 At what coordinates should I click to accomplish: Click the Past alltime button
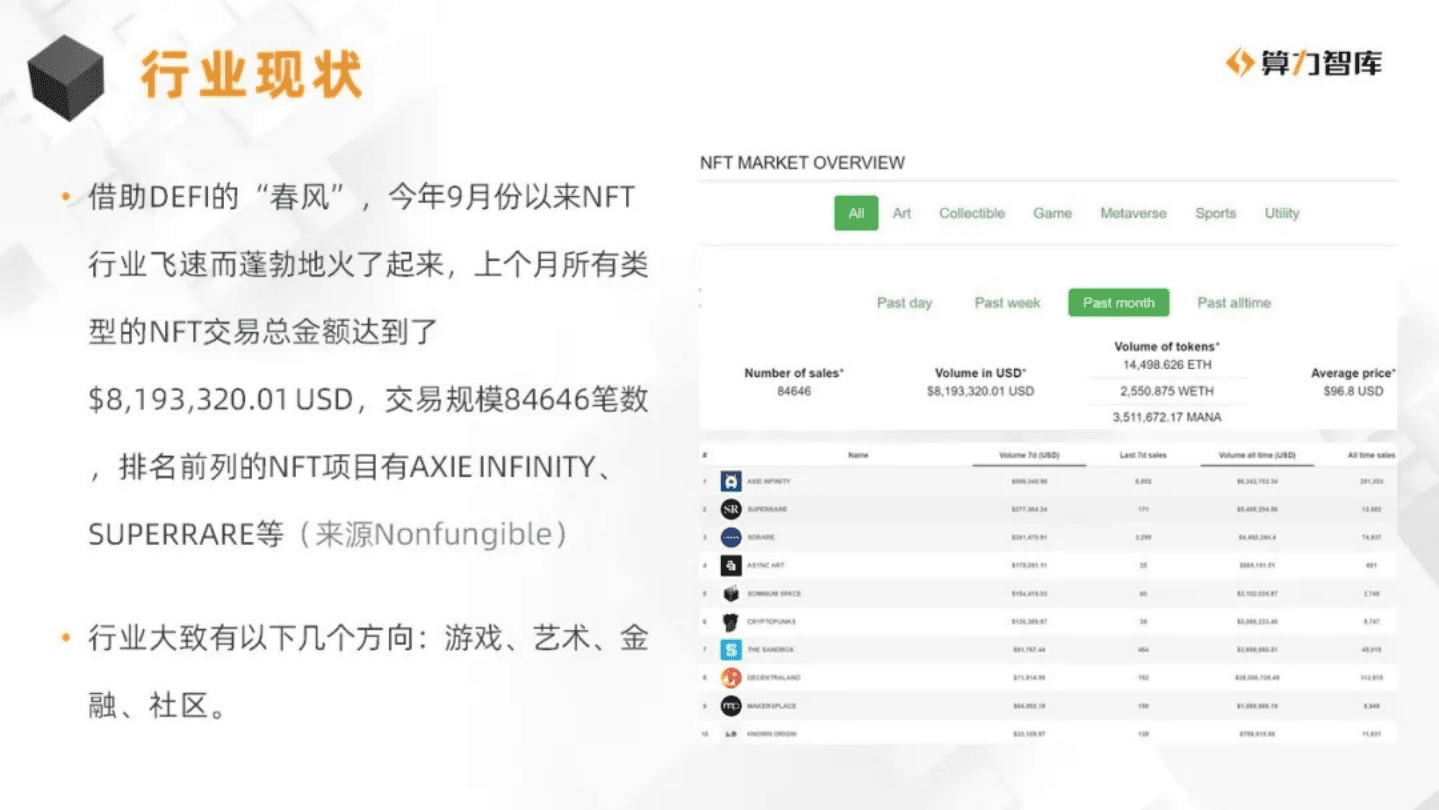click(1233, 302)
